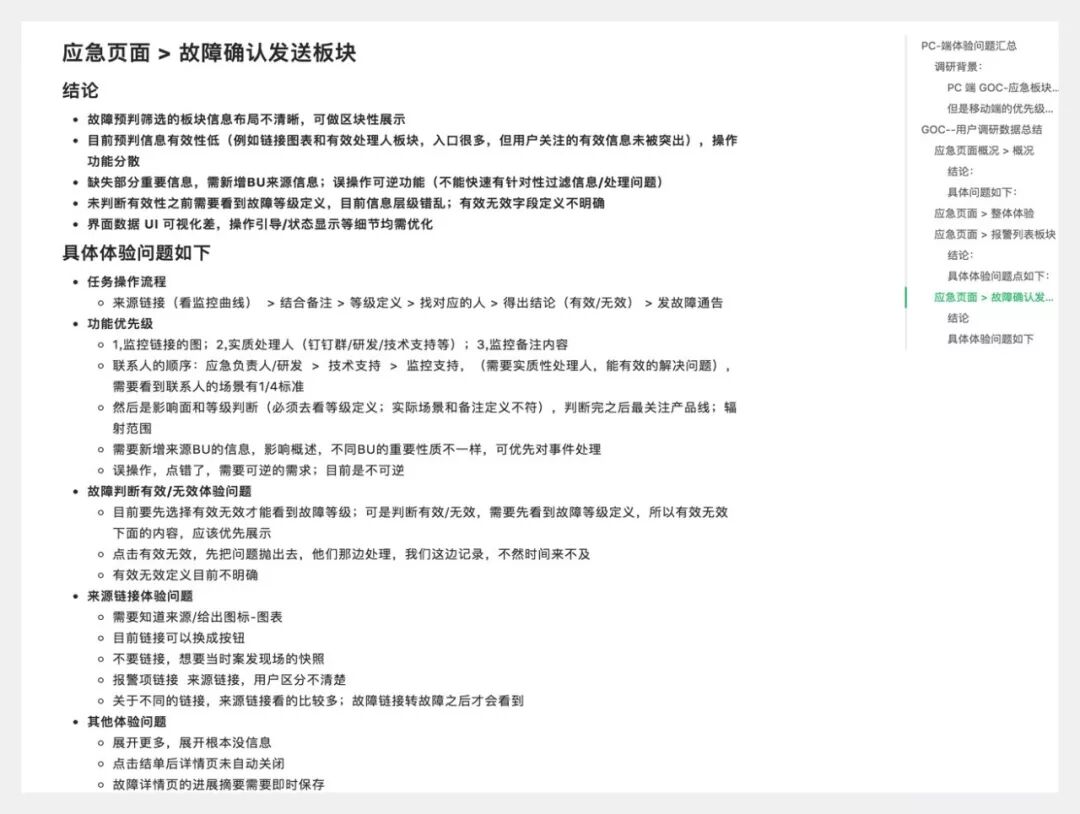Click line starting '需要新增来源BU的信息'
Screen dimensions: 1080x814
tap(357, 449)
